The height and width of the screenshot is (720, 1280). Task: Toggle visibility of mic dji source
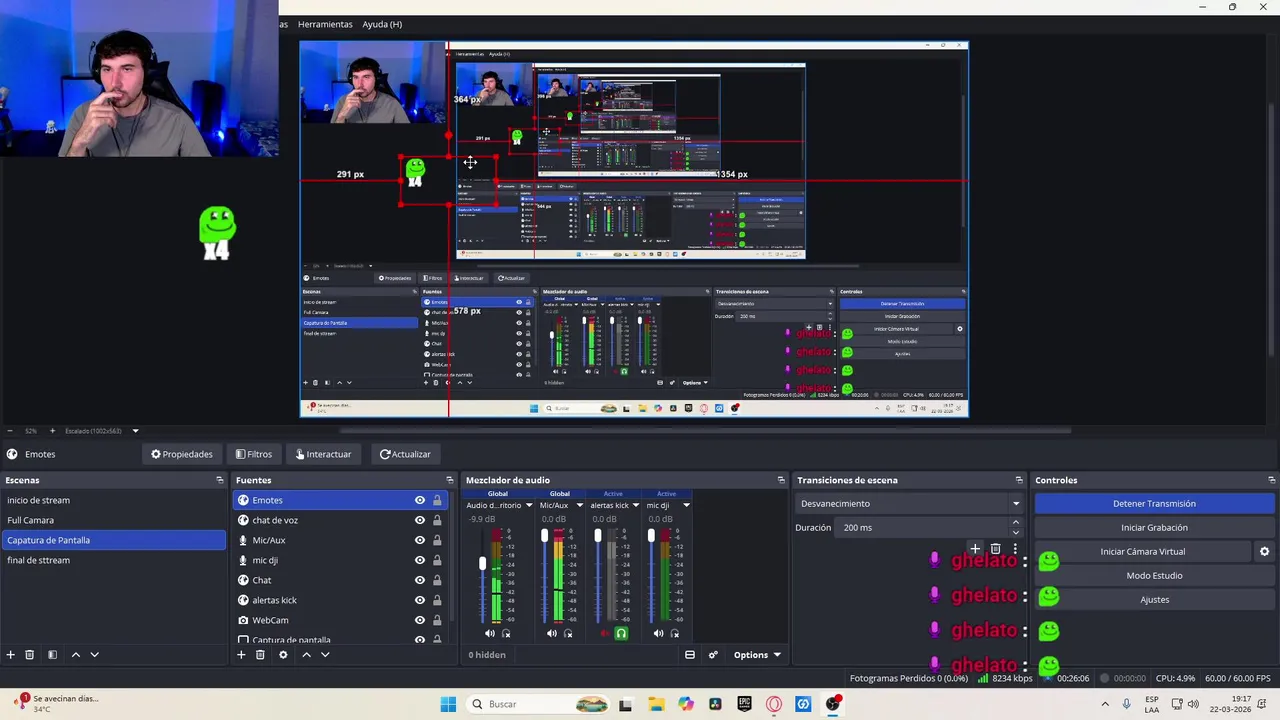(420, 560)
